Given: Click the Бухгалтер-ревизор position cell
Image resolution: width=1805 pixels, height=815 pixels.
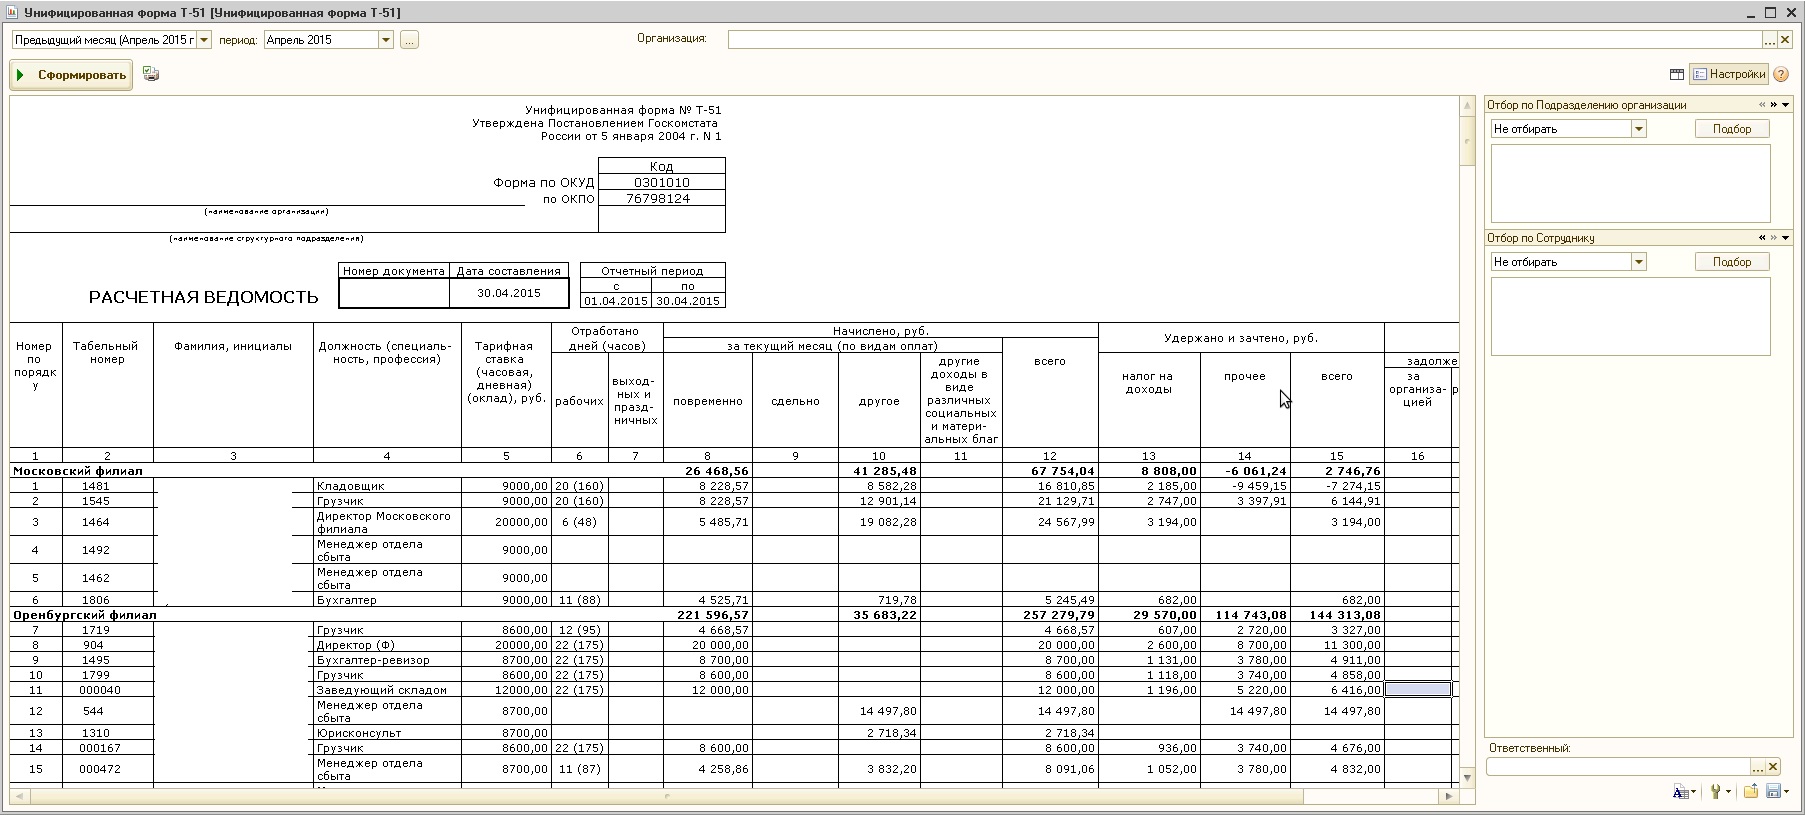Looking at the screenshot, I should coord(387,660).
